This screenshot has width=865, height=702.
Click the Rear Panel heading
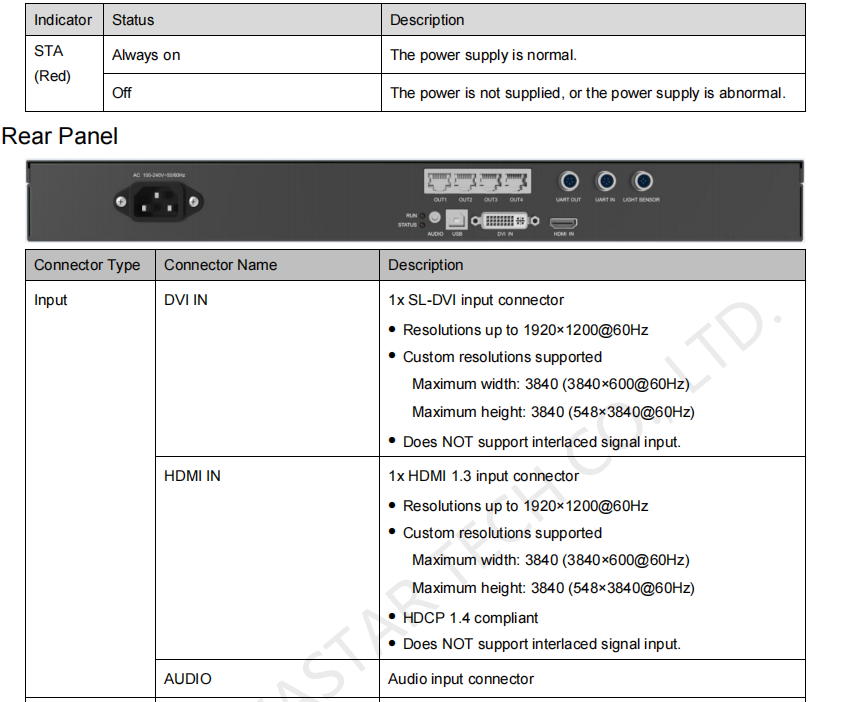[61, 137]
